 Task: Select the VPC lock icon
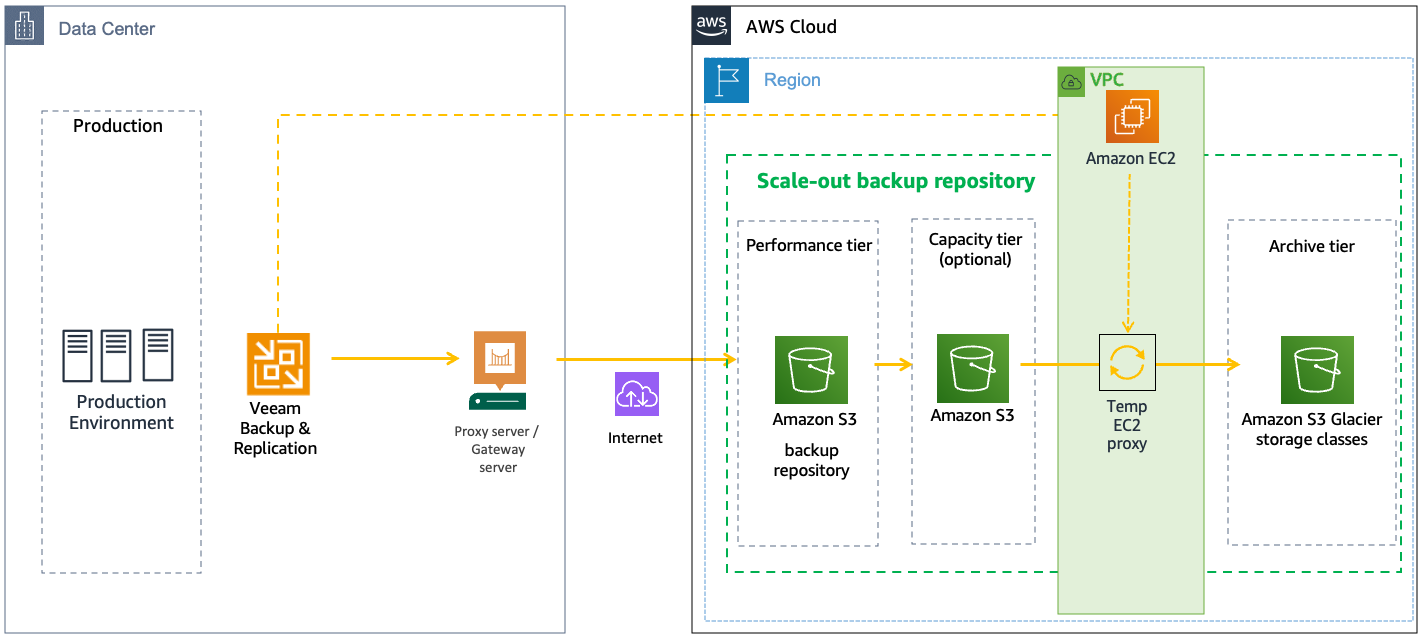pos(1070,81)
